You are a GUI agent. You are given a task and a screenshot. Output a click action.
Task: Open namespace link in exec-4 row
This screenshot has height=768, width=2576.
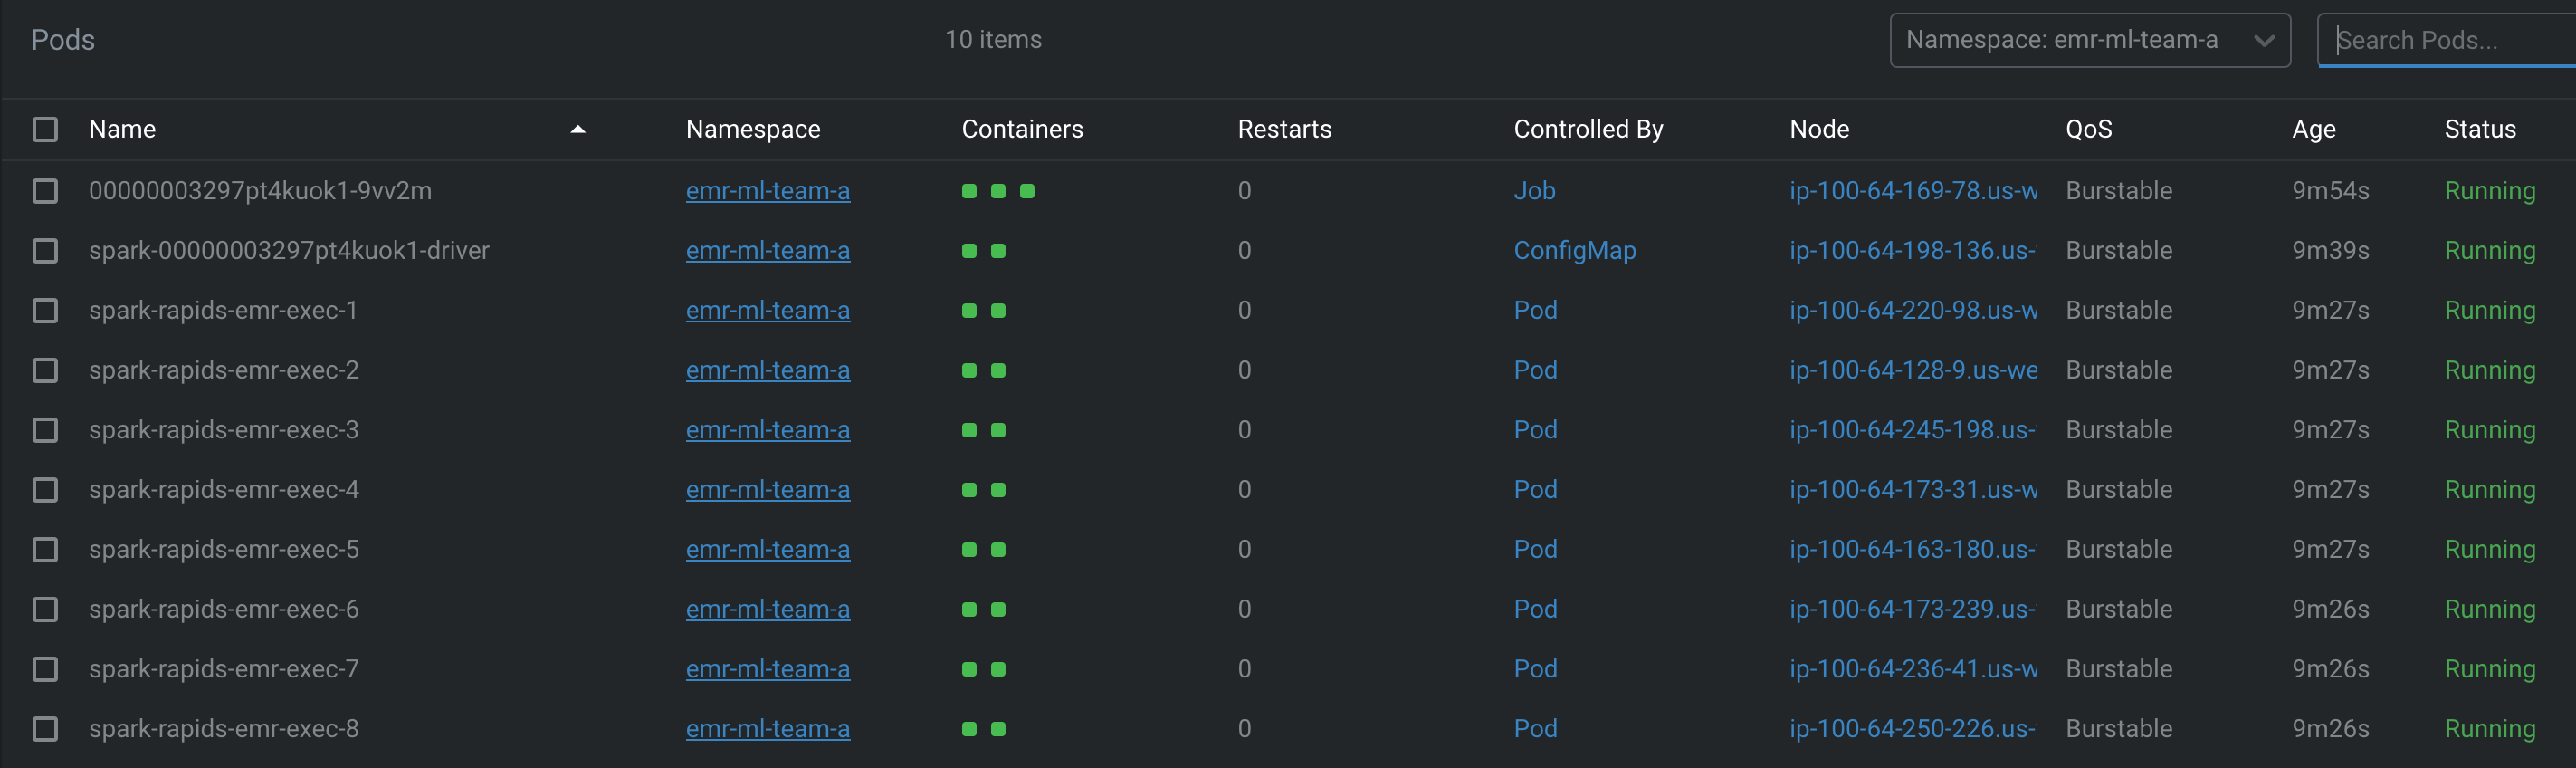click(768, 490)
